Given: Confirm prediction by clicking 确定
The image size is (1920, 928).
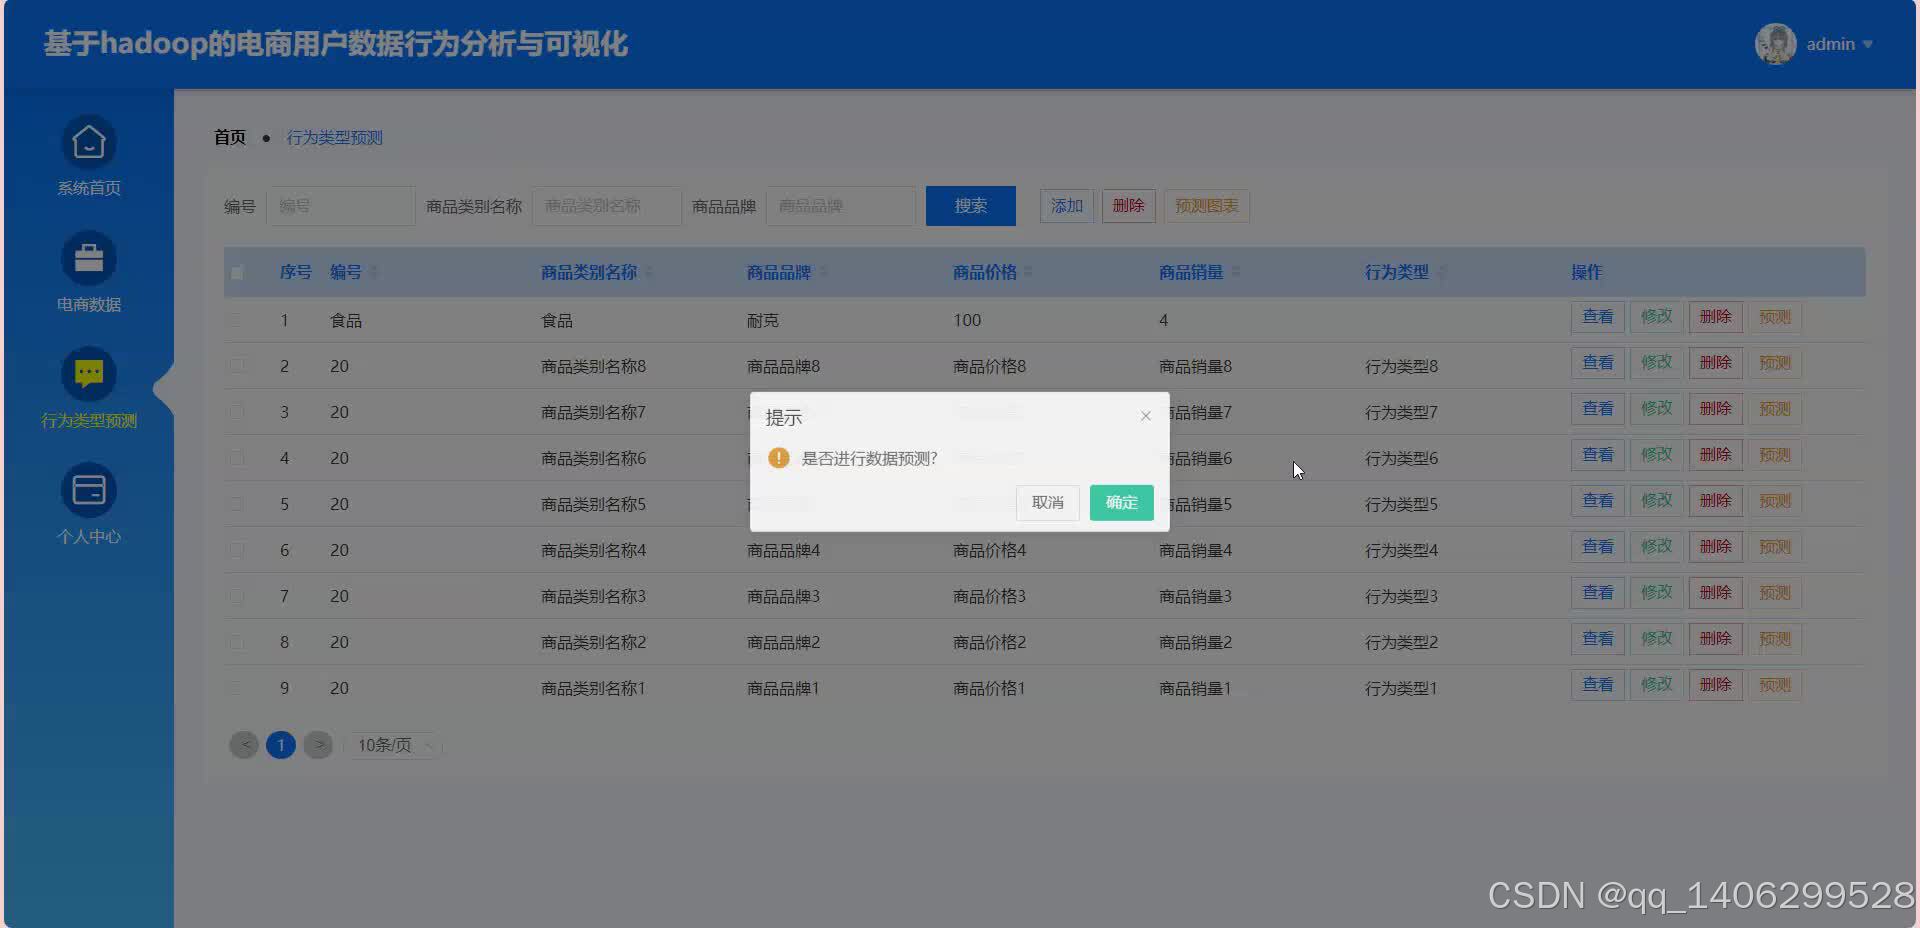Looking at the screenshot, I should 1121,502.
